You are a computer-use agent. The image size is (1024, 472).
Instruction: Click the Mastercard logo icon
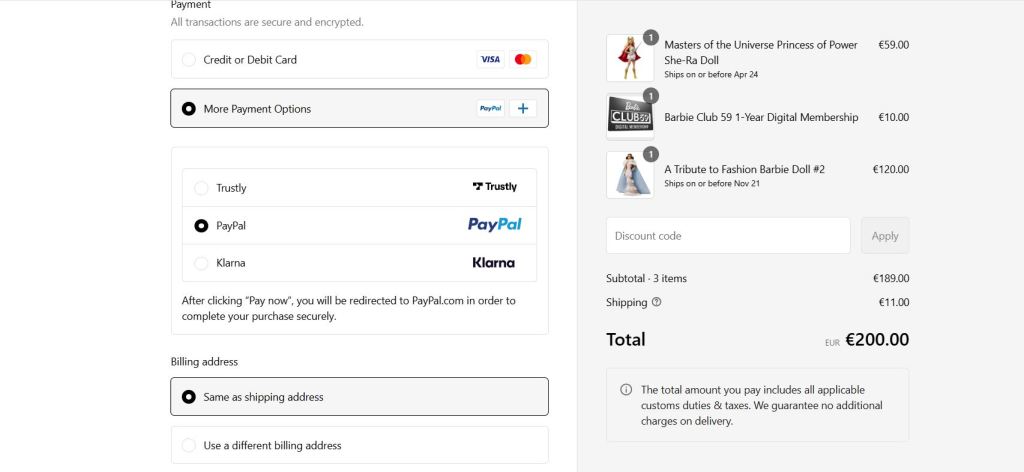522,59
